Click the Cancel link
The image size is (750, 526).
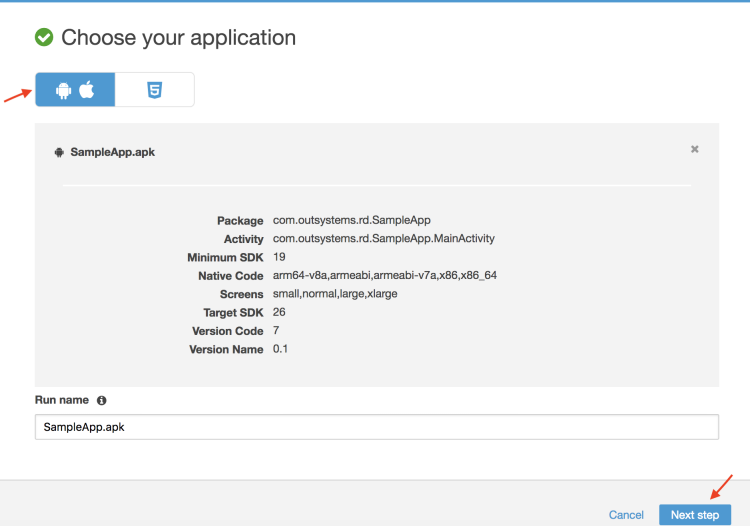pos(626,515)
